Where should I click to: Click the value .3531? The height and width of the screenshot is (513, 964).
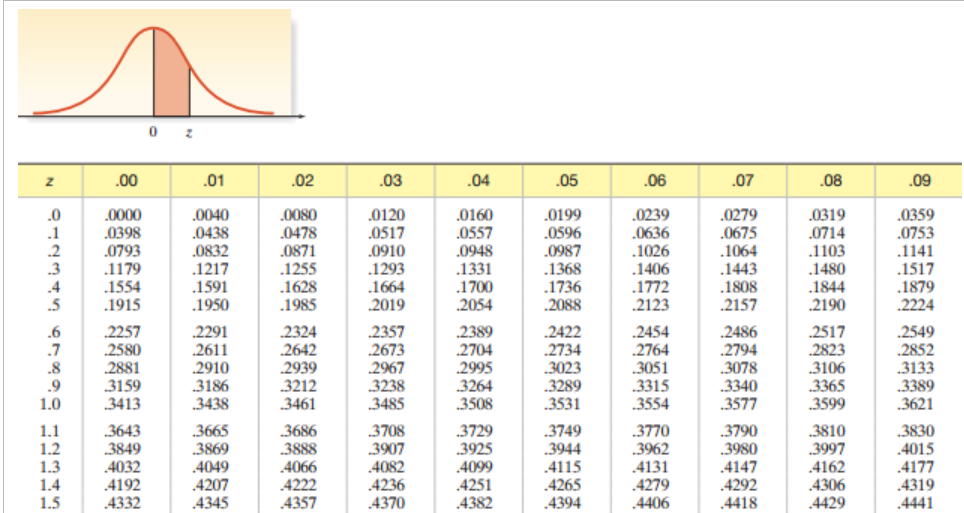[x=563, y=404]
